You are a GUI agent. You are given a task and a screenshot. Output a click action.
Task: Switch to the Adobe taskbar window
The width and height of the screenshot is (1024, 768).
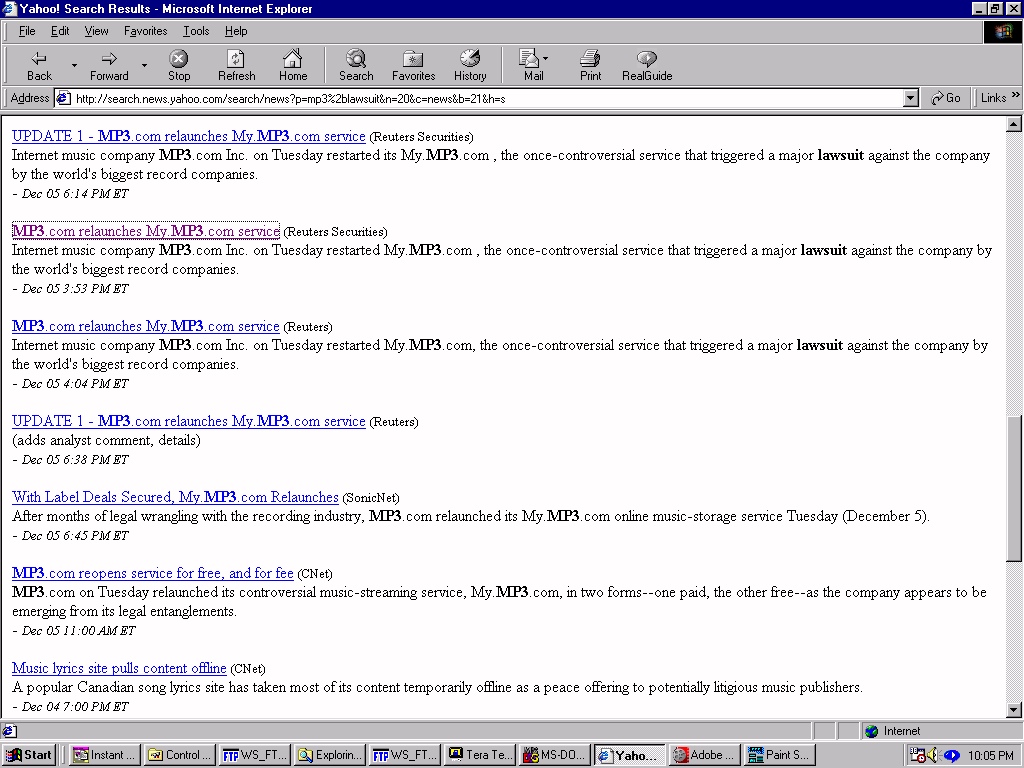pos(704,756)
